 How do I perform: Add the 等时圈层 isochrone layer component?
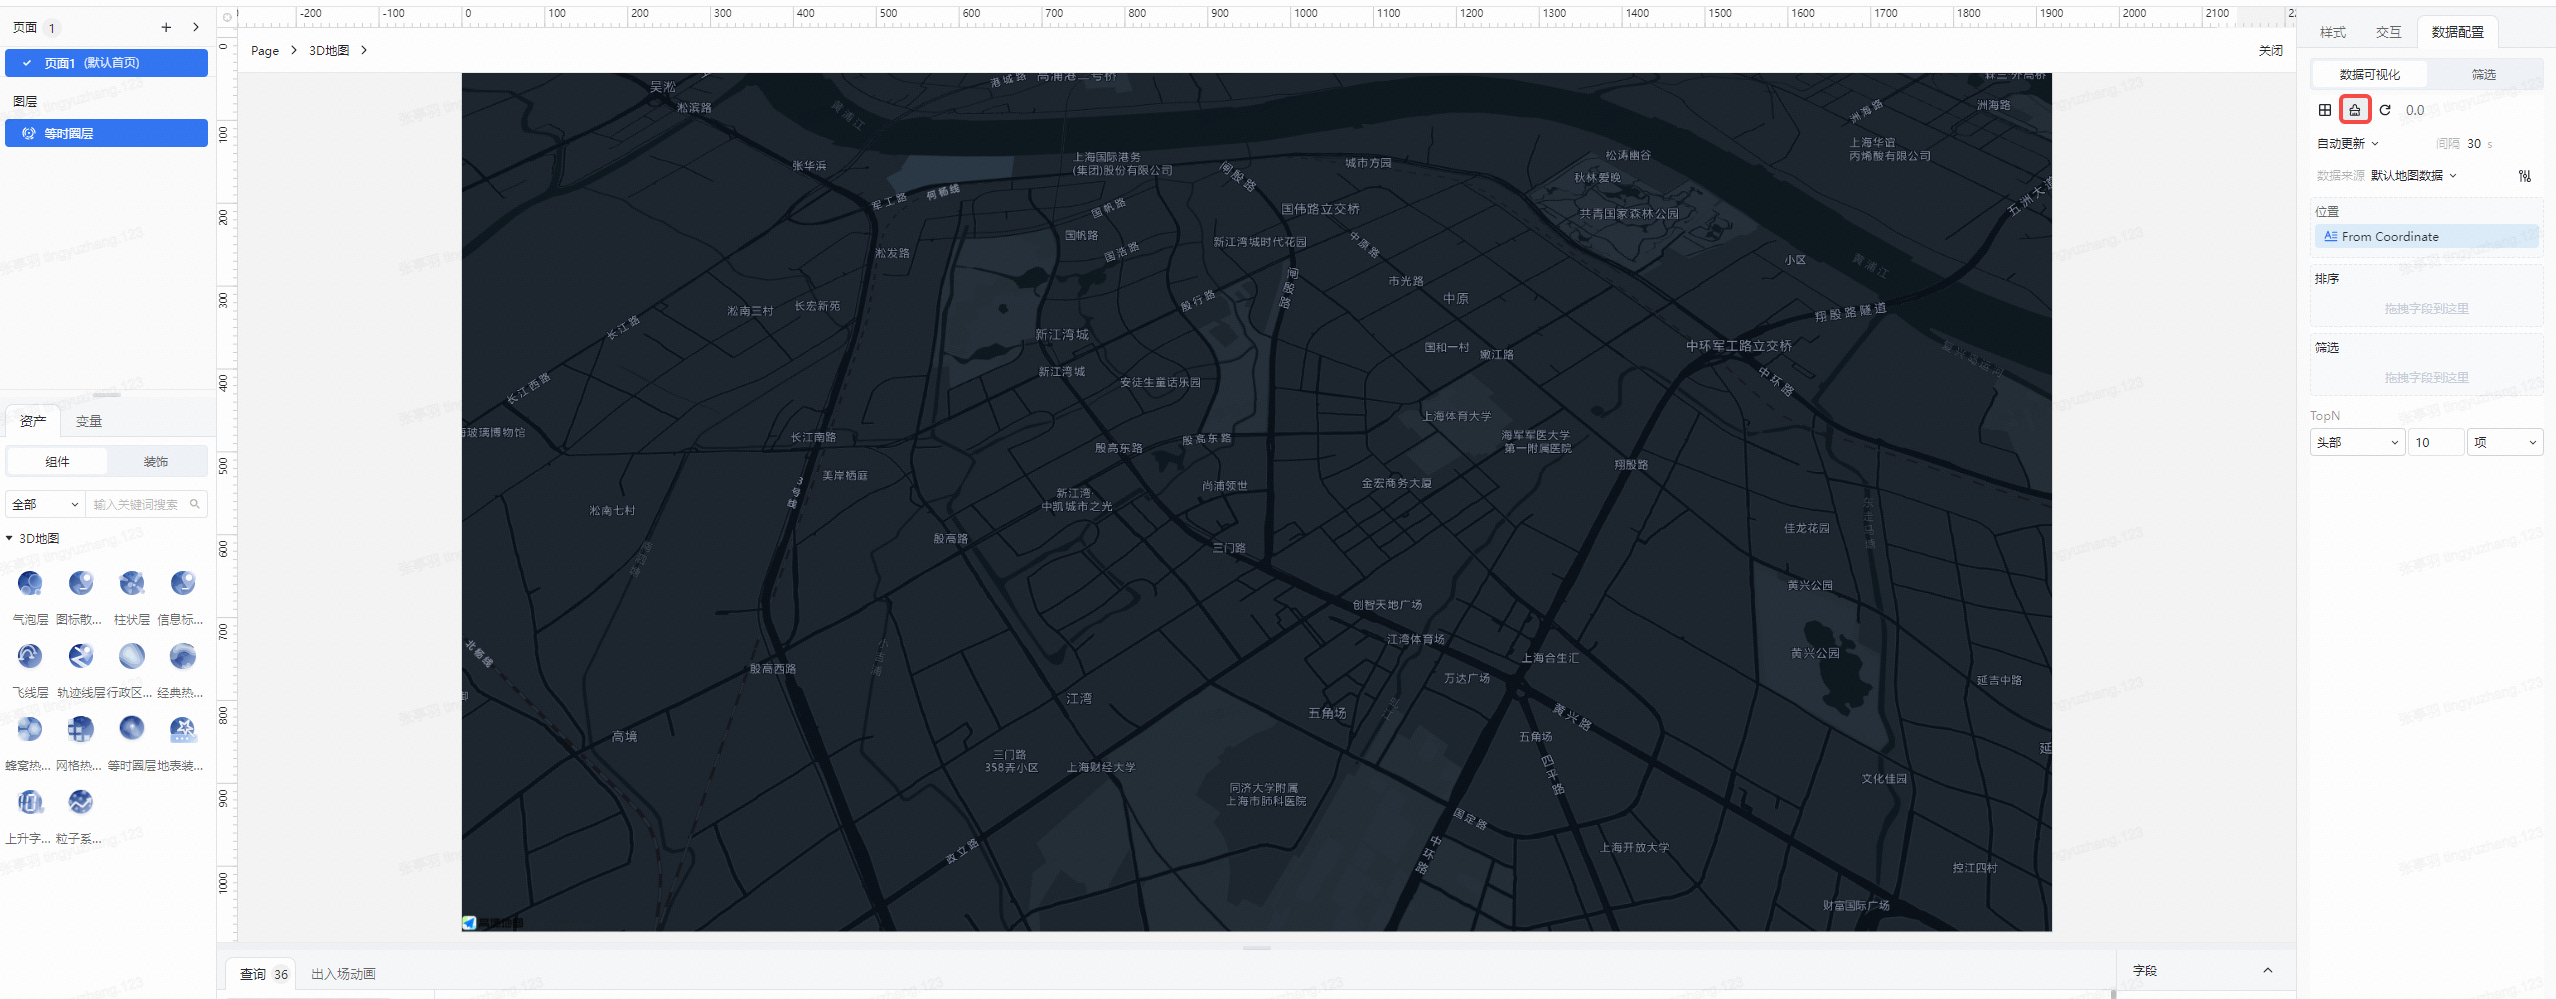tap(132, 728)
